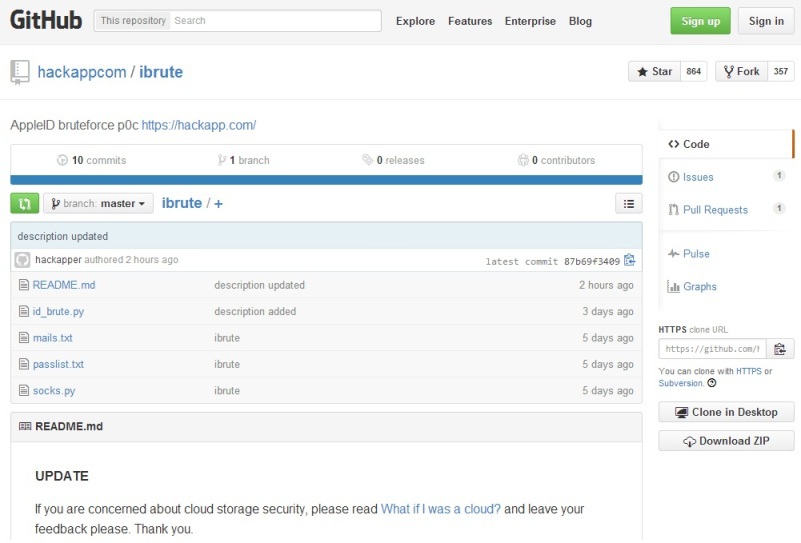Screen dimensions: 801x543
Task: Create a new file with the plus link
Action: (x=219, y=204)
